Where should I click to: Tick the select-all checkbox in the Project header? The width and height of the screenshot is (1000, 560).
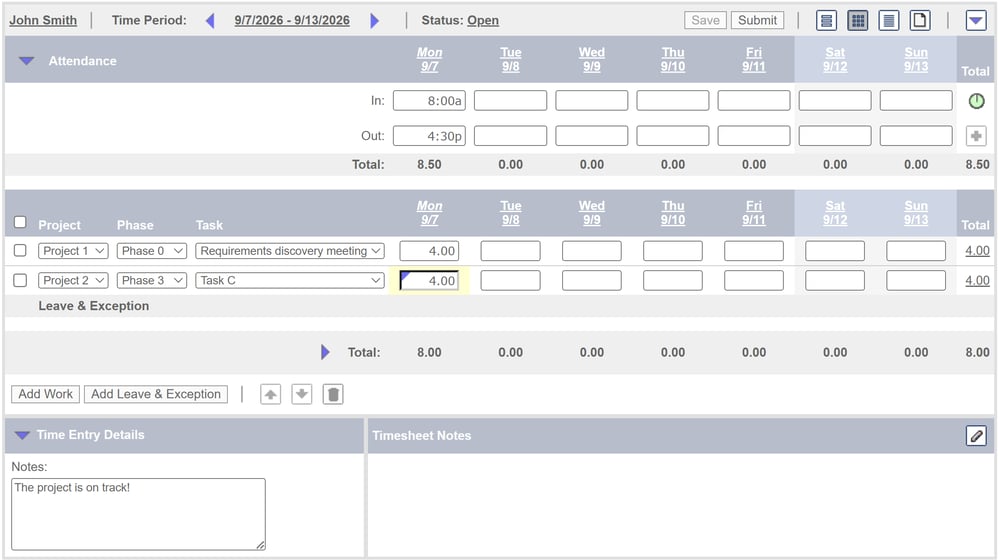coord(20,222)
